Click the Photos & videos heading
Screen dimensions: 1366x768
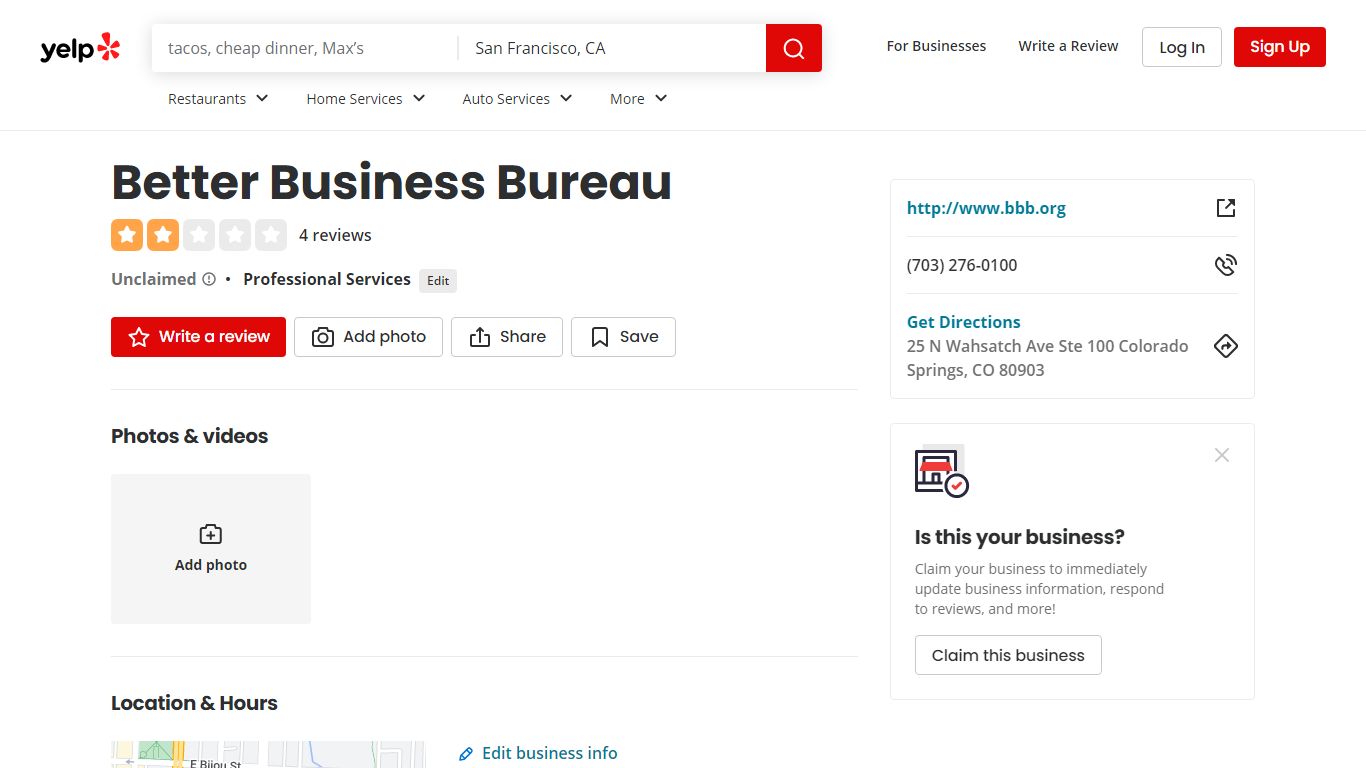click(x=190, y=436)
